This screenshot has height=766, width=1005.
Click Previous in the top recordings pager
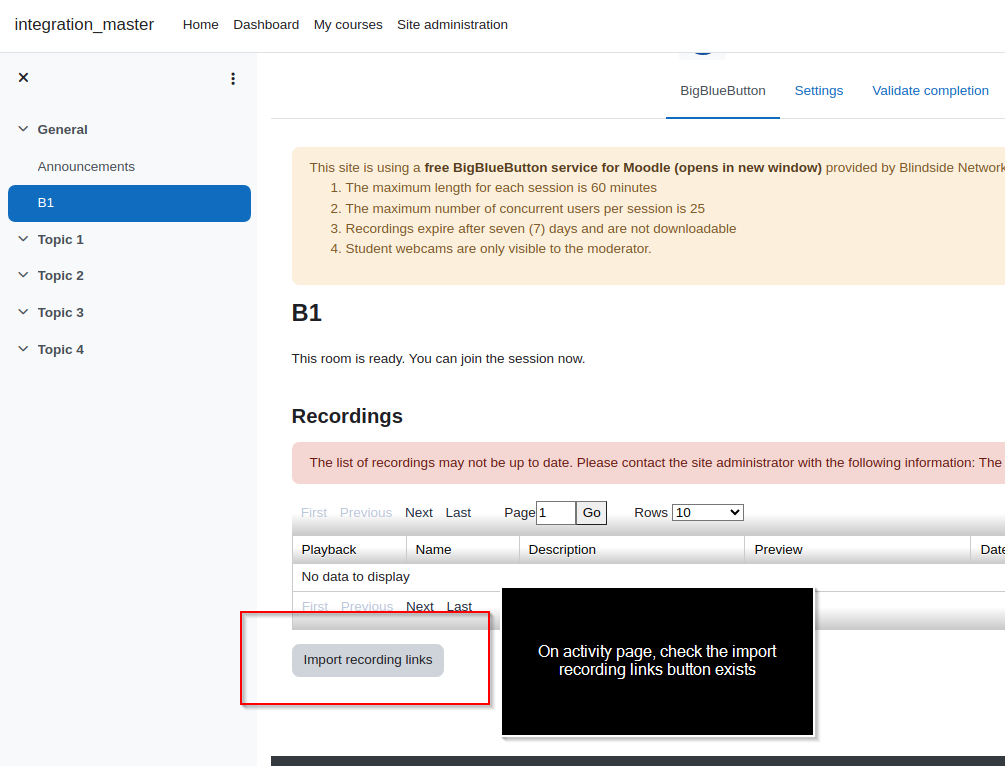[x=366, y=513]
